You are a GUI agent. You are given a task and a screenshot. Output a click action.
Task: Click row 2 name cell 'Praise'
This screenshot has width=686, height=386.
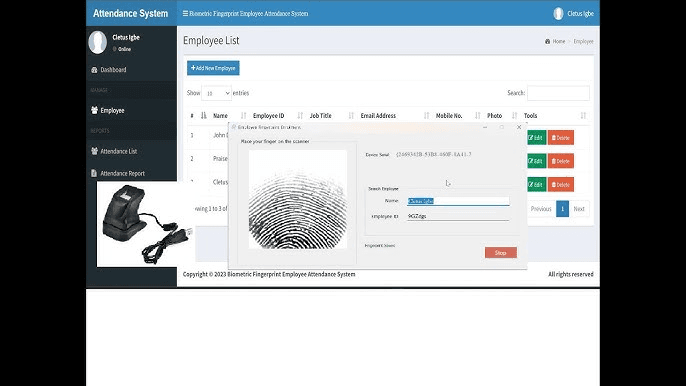point(220,158)
